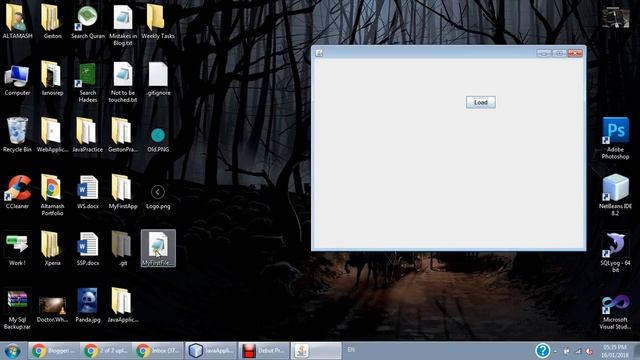Open the WebApplic... folder
This screenshot has height=360, width=640.
(x=52, y=135)
